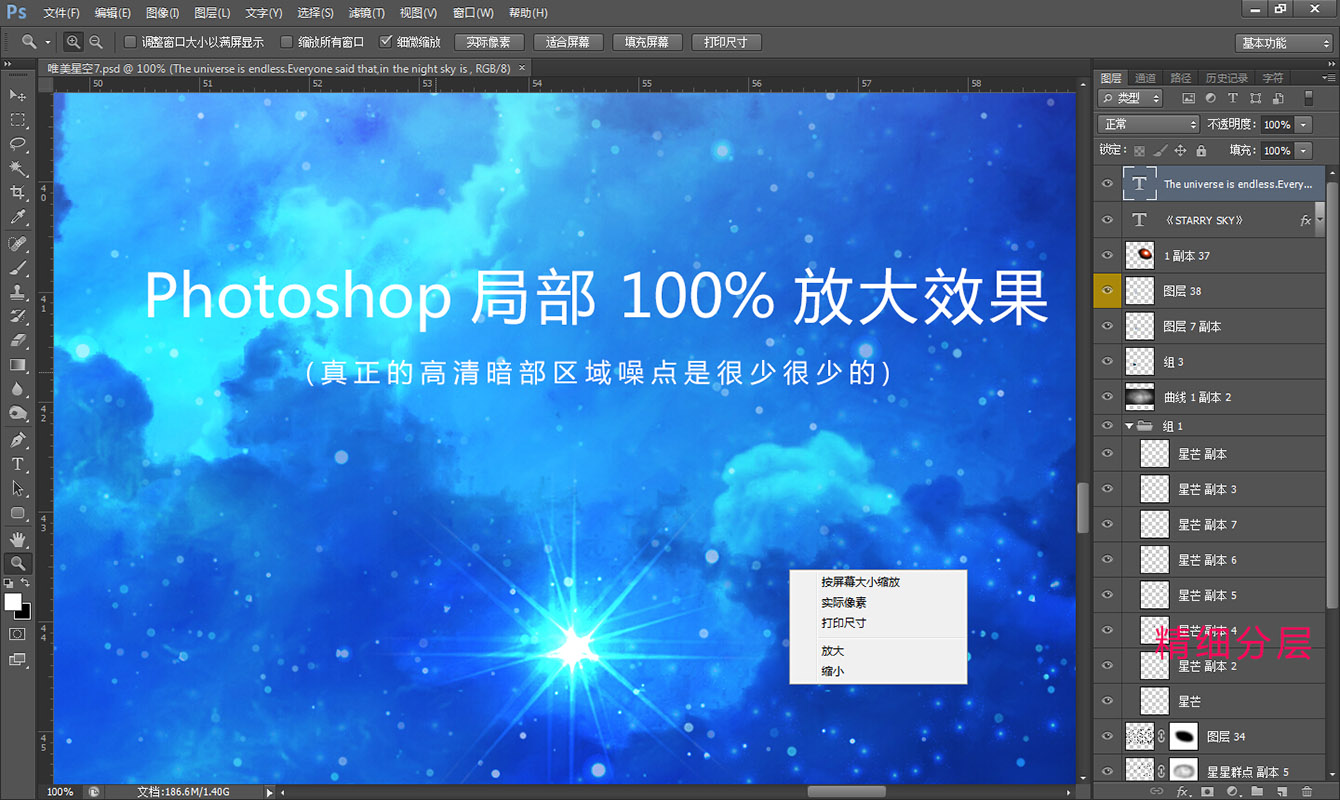Open the 基本功能 workspace dropdown
Image resolution: width=1340 pixels, height=800 pixels.
[1283, 43]
